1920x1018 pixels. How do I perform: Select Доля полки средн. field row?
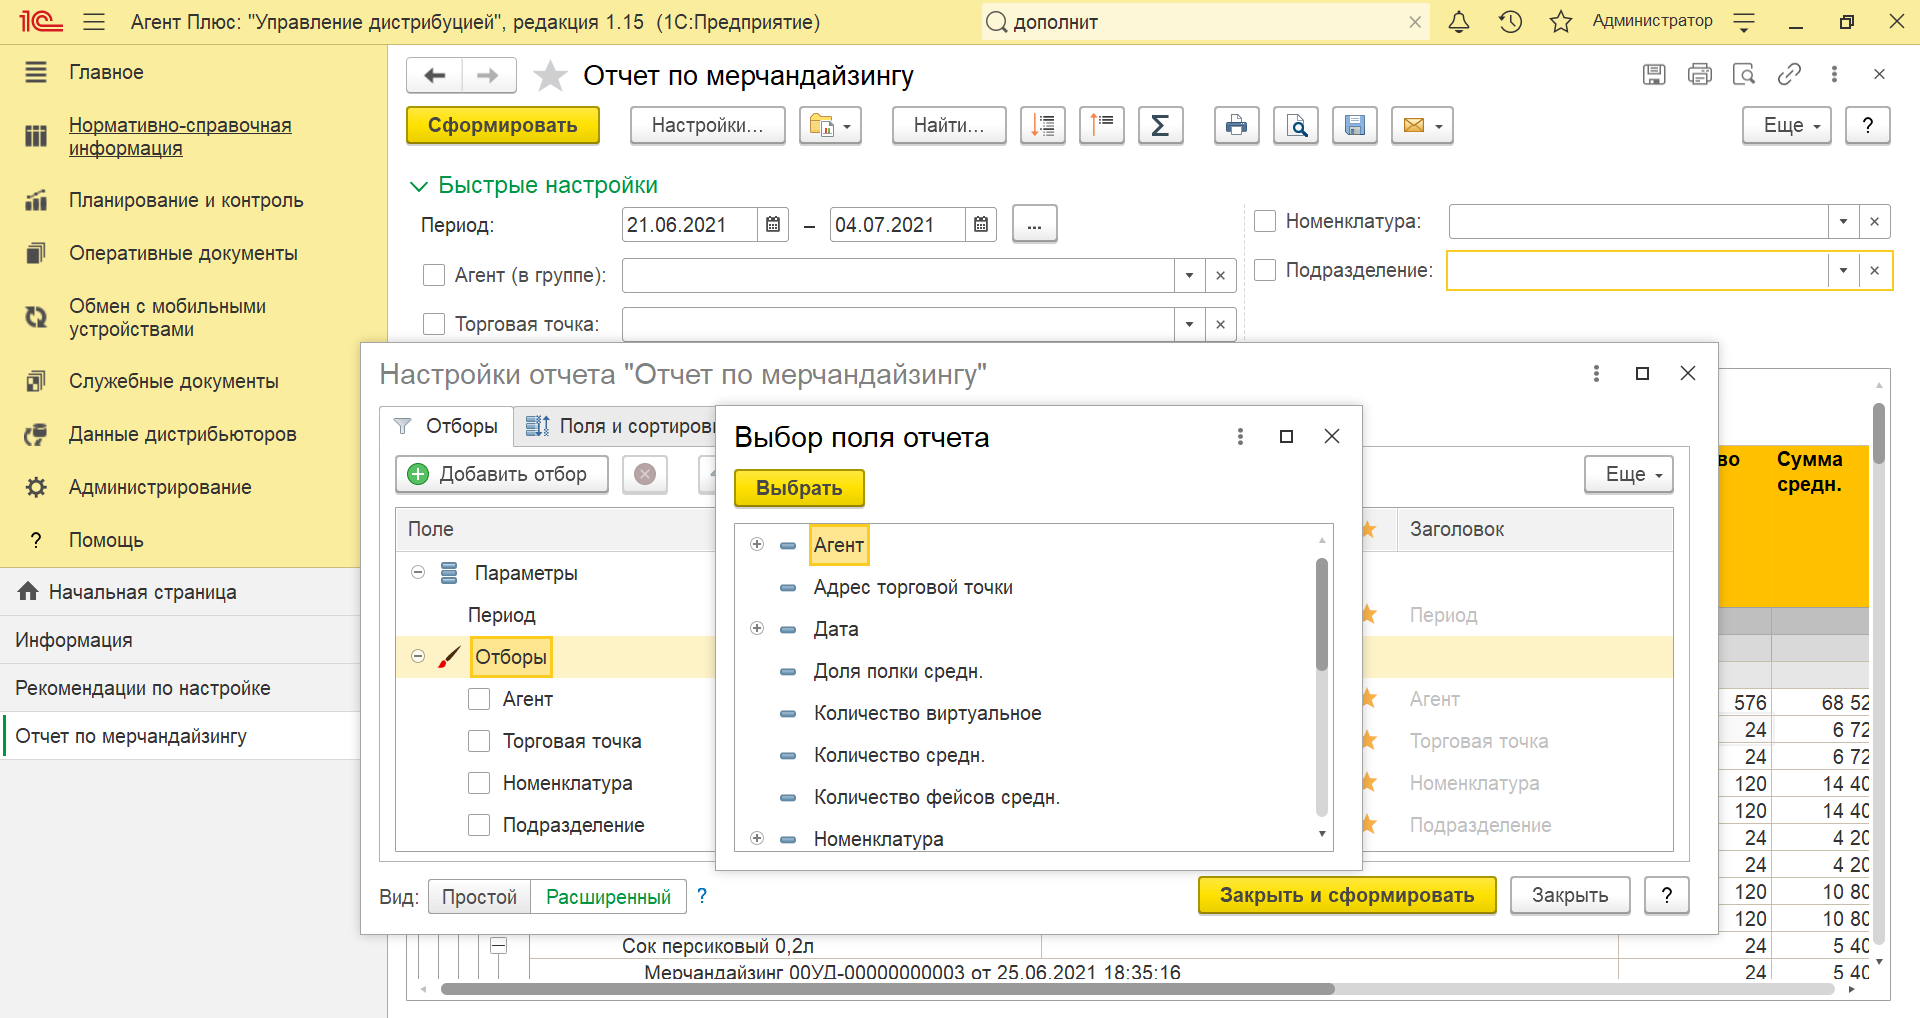pyautogui.click(x=898, y=671)
